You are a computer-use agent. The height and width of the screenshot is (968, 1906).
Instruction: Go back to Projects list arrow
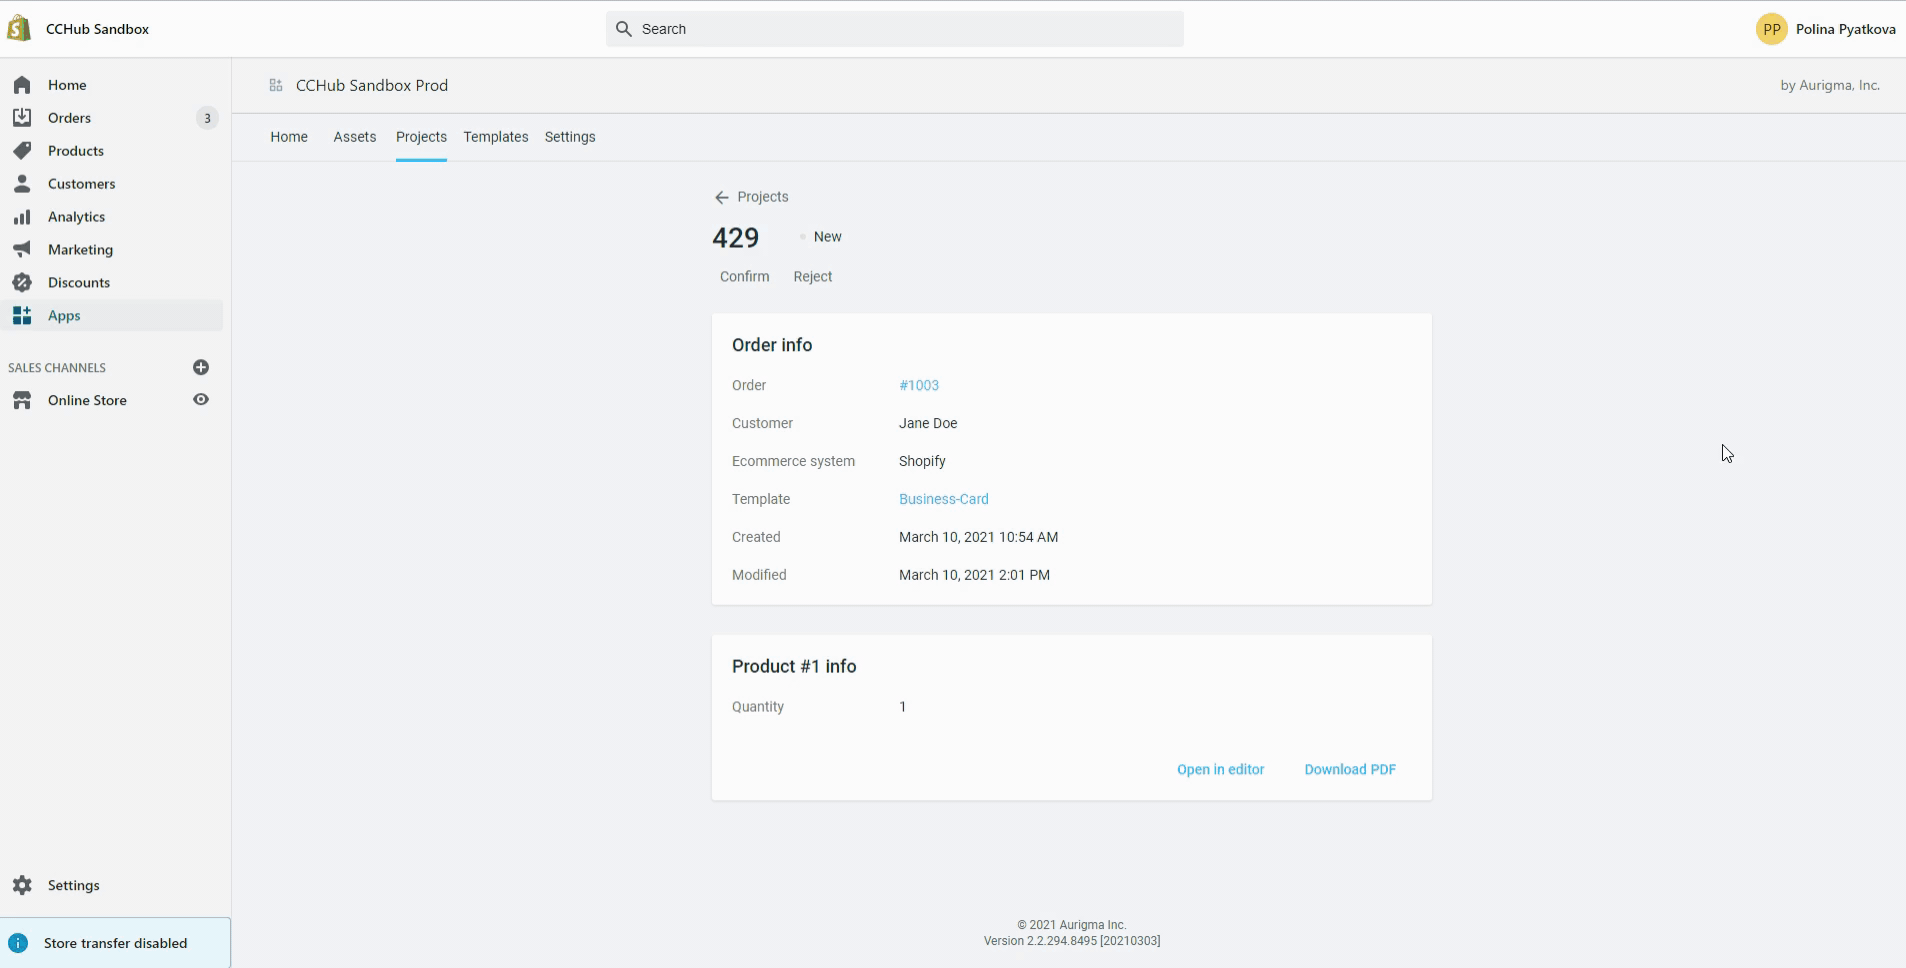click(x=721, y=197)
